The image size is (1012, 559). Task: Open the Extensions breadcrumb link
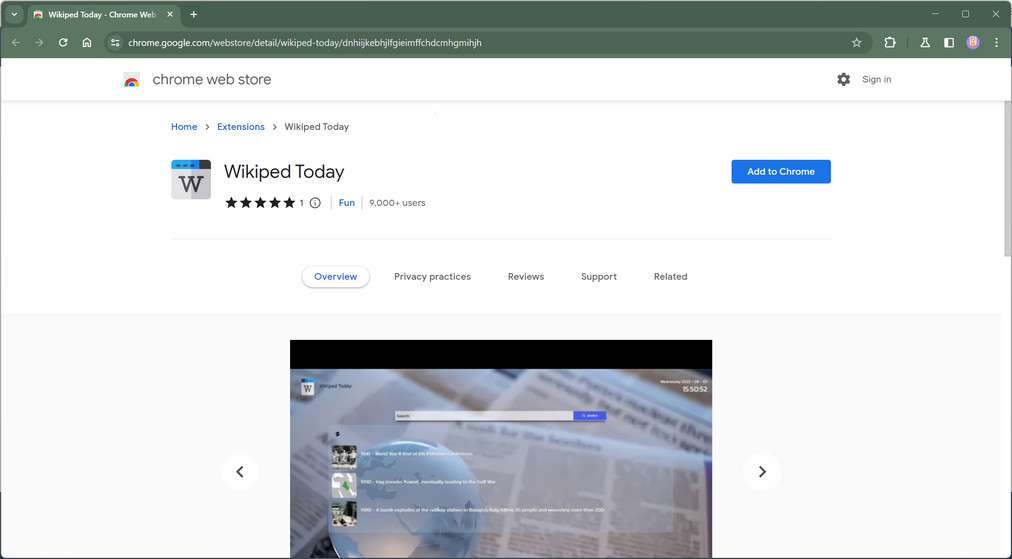click(241, 127)
